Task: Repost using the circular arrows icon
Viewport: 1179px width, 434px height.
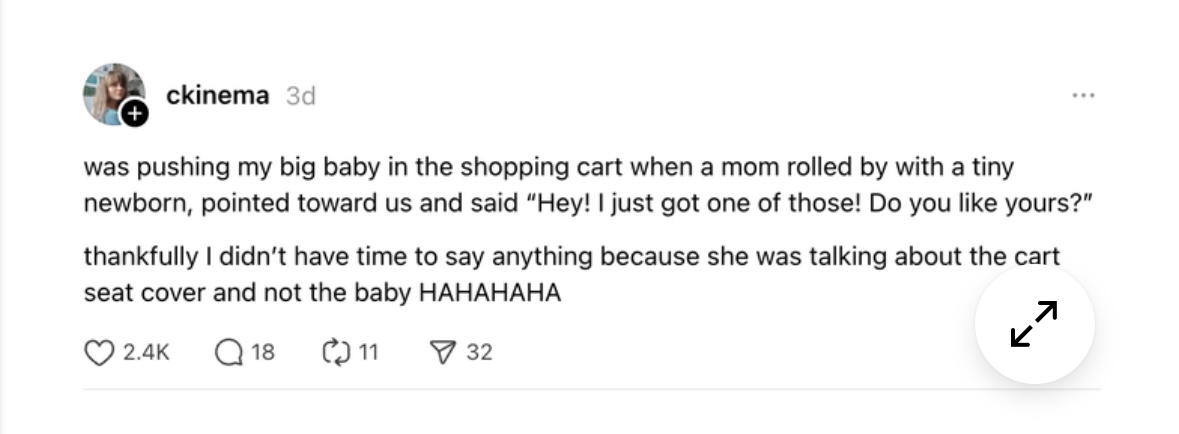Action: point(333,352)
